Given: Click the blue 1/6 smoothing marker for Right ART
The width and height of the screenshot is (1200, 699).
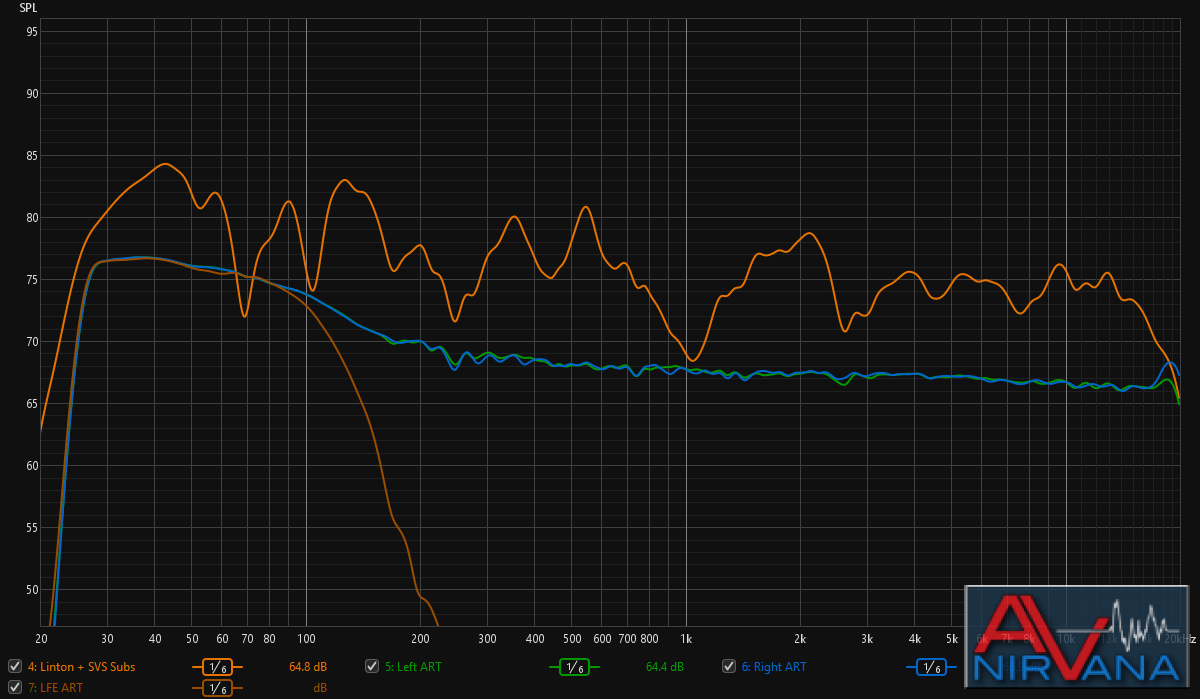Looking at the screenshot, I should [932, 667].
